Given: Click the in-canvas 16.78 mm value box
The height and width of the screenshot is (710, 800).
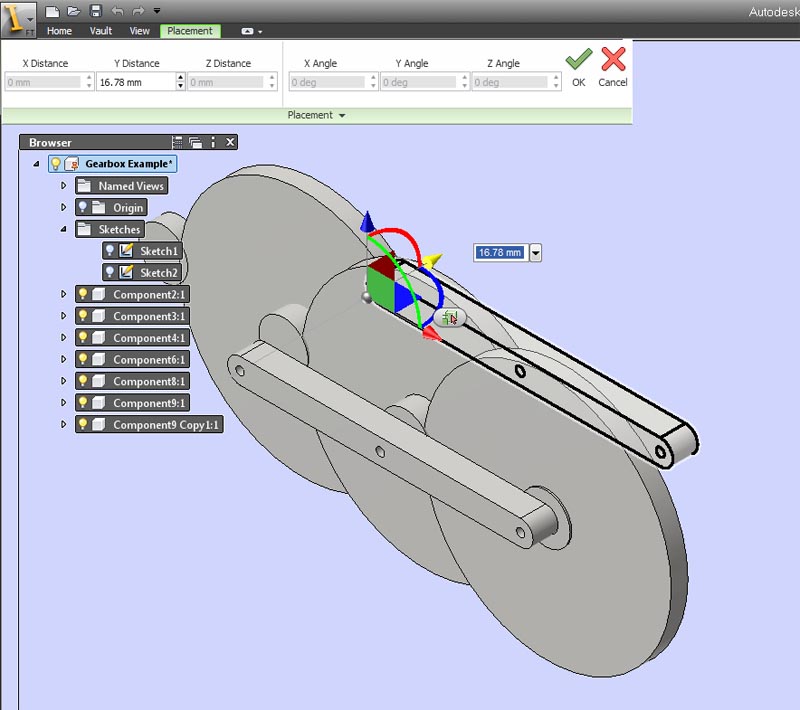Looking at the screenshot, I should (500, 252).
